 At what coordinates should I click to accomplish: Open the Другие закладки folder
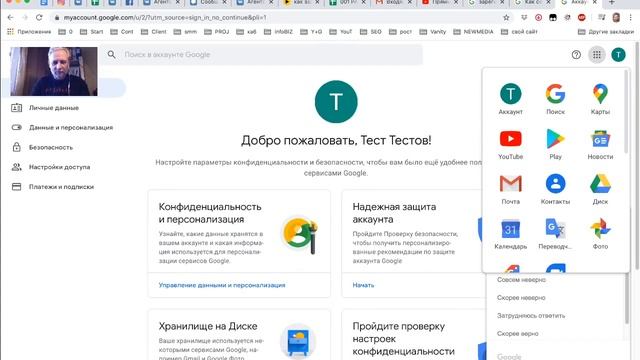(x=606, y=31)
